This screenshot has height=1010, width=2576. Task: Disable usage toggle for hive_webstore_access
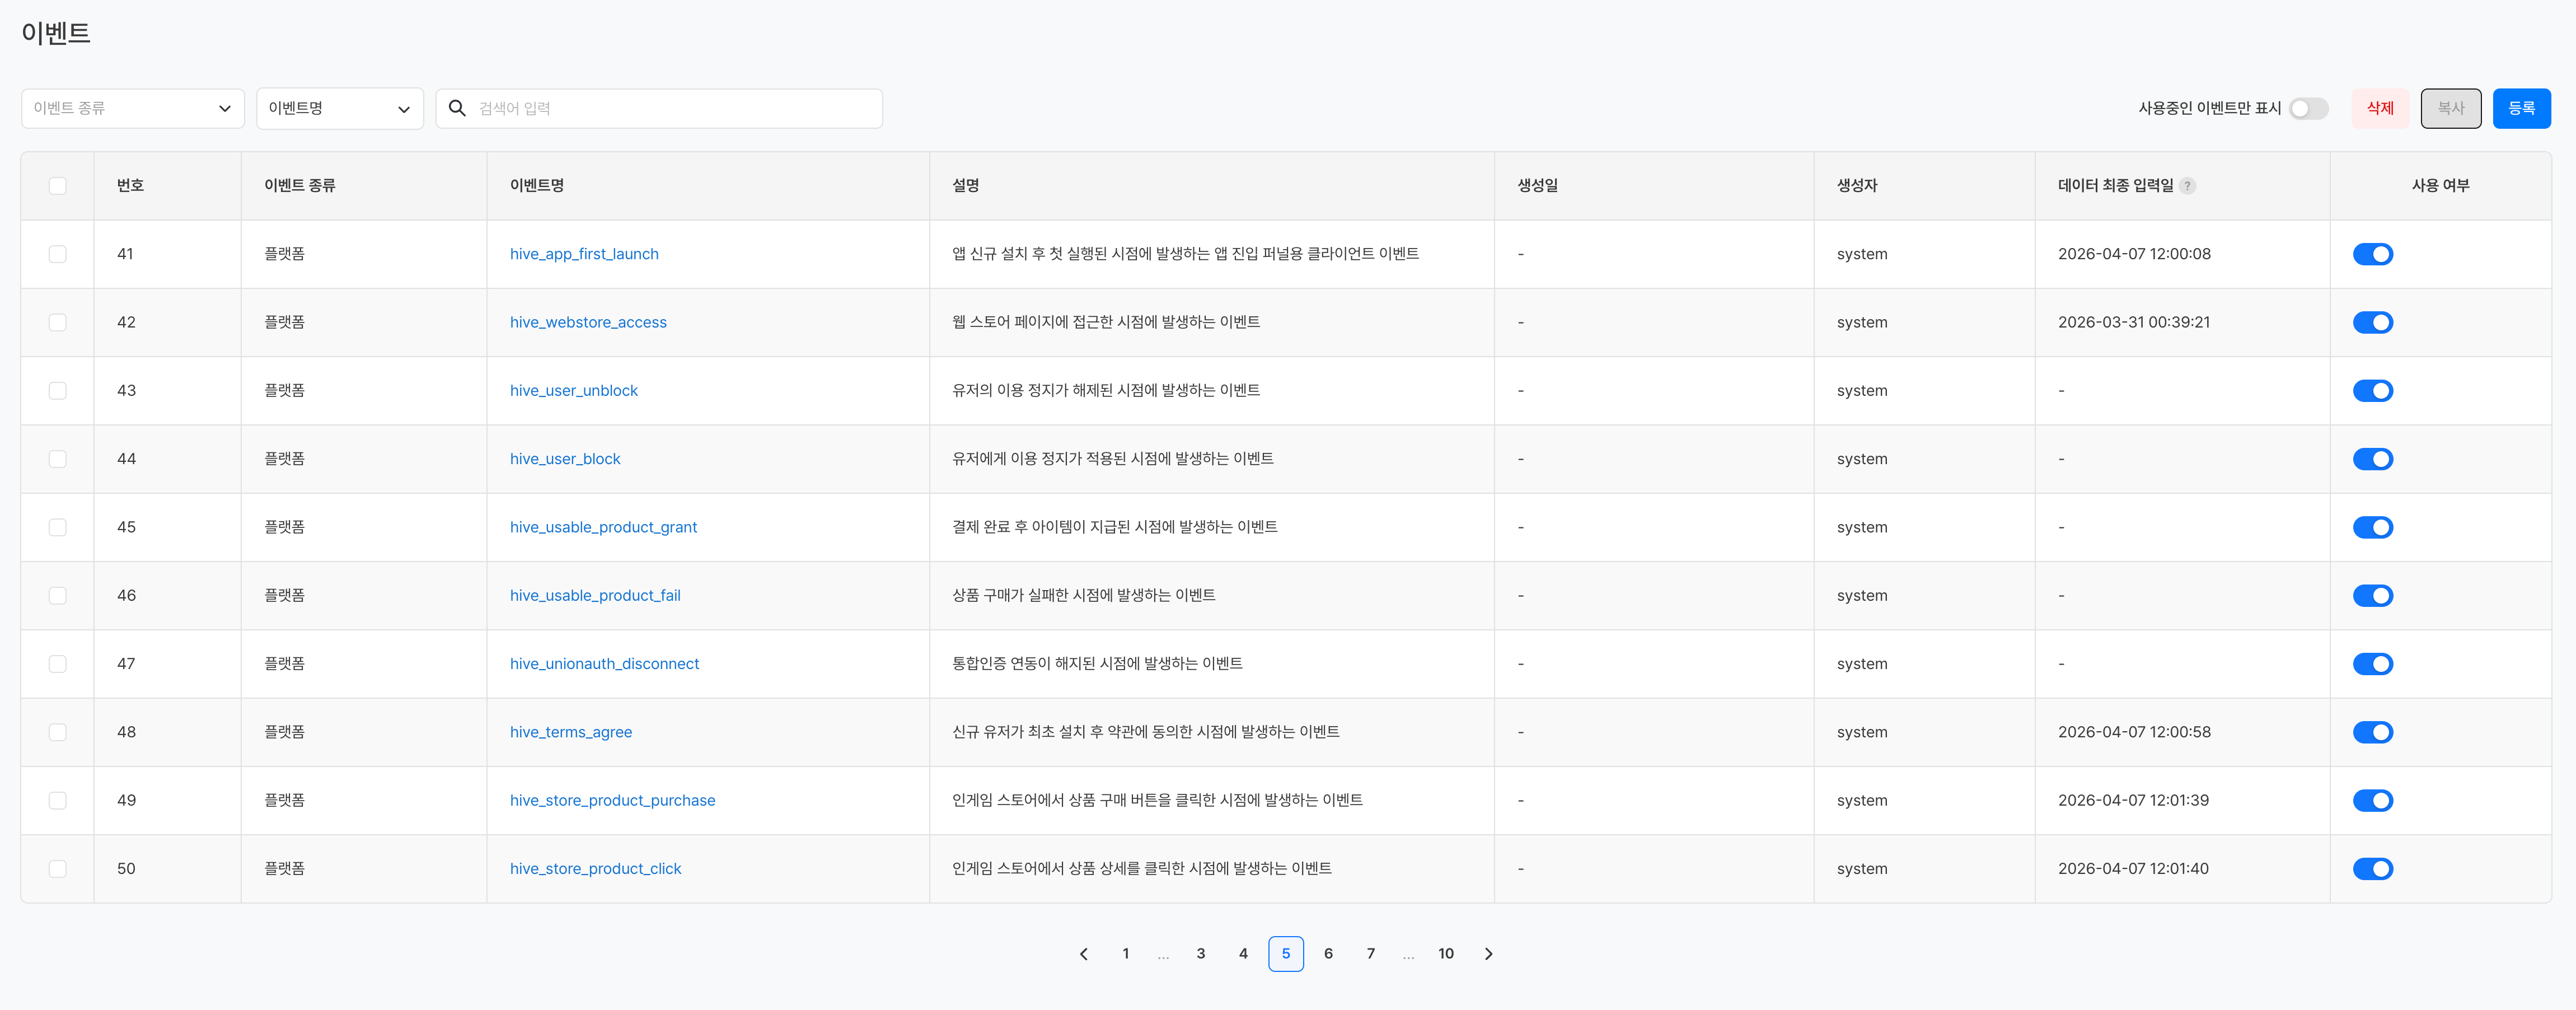pos(2372,322)
